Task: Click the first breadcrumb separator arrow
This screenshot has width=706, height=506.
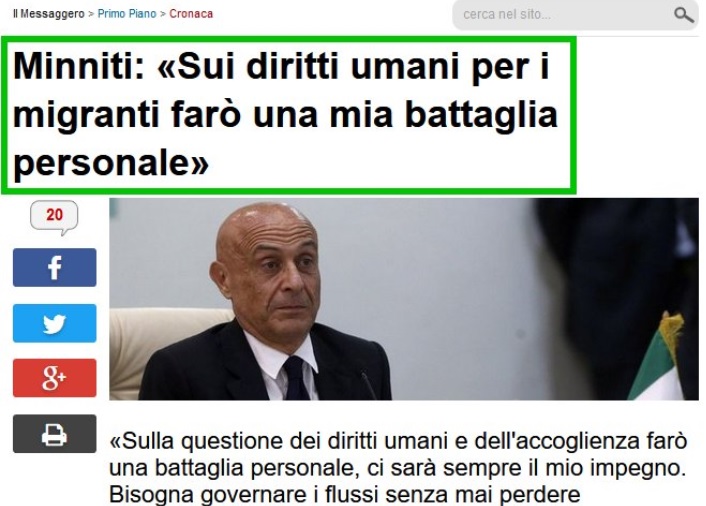Action: [91, 14]
